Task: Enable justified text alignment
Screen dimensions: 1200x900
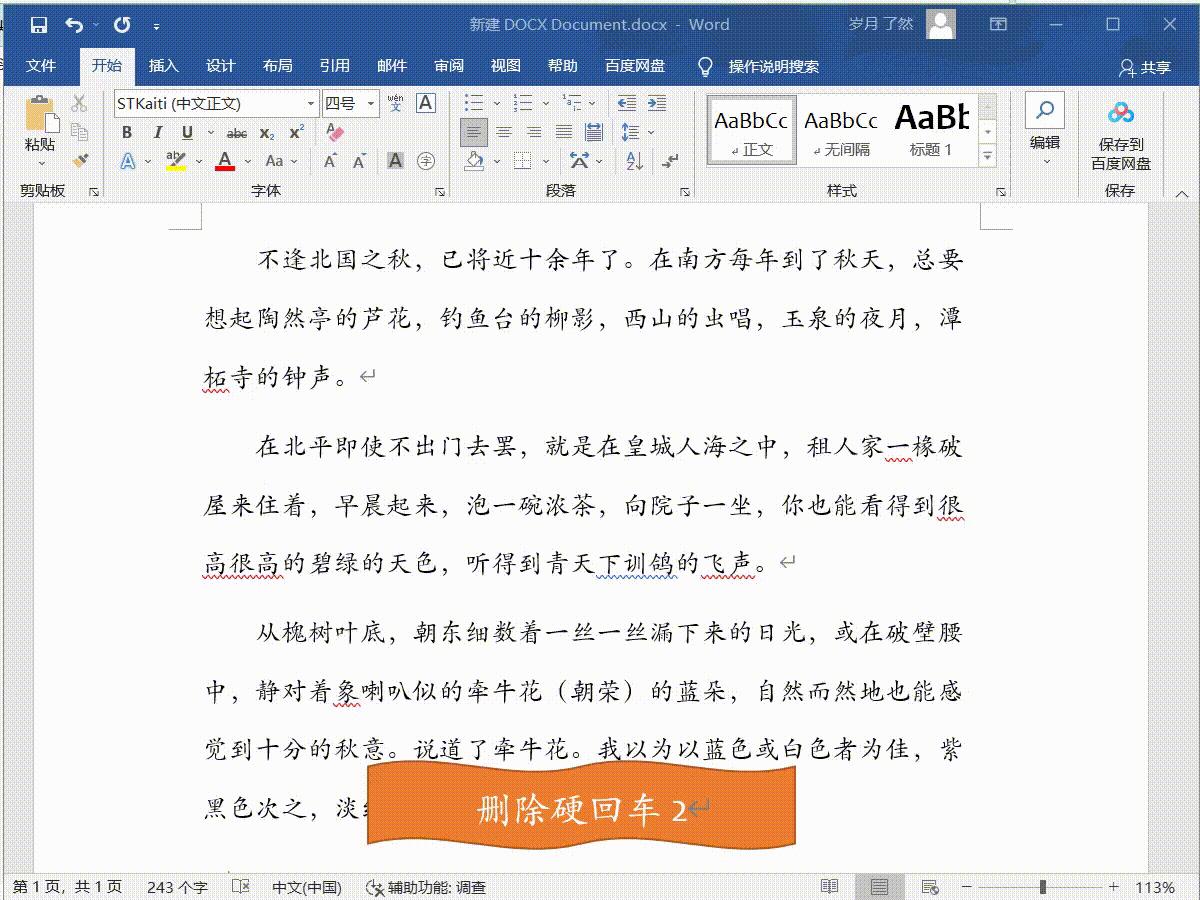Action: 564,131
